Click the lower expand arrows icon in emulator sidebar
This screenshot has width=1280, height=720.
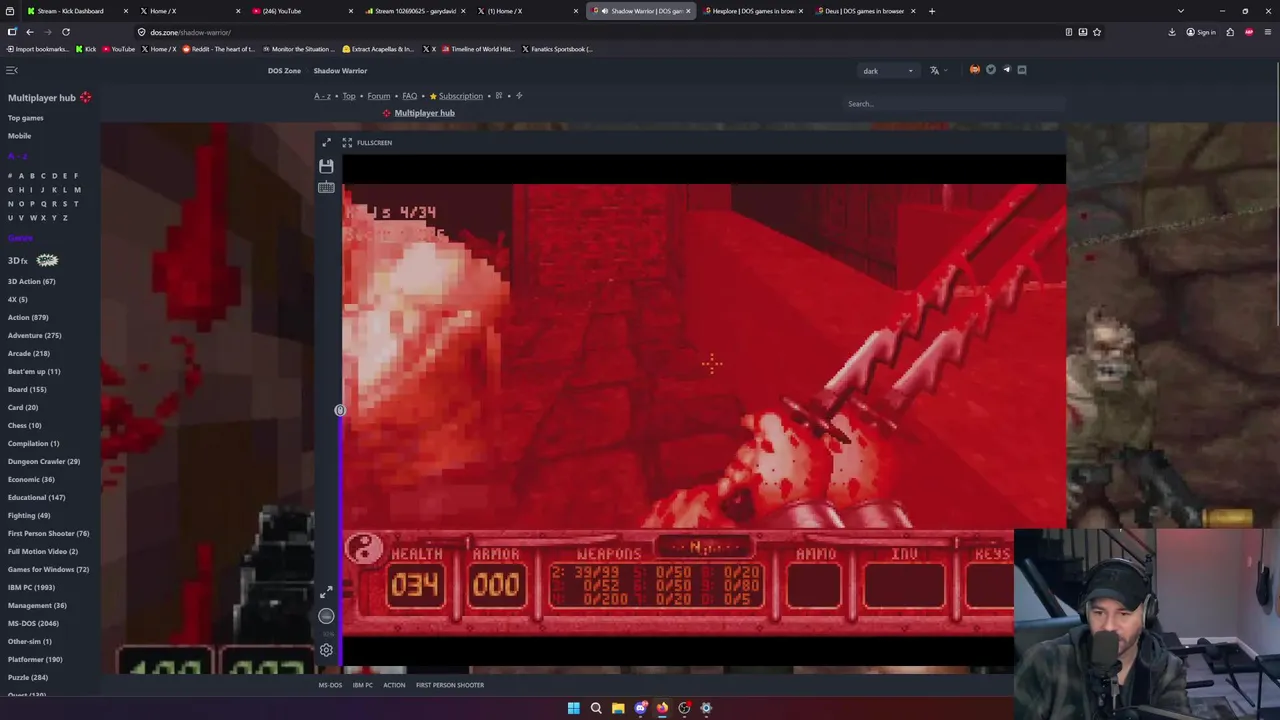[x=326, y=593]
